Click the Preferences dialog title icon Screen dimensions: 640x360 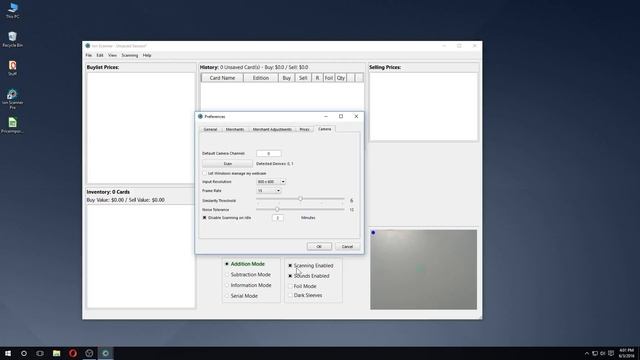pyautogui.click(x=200, y=116)
